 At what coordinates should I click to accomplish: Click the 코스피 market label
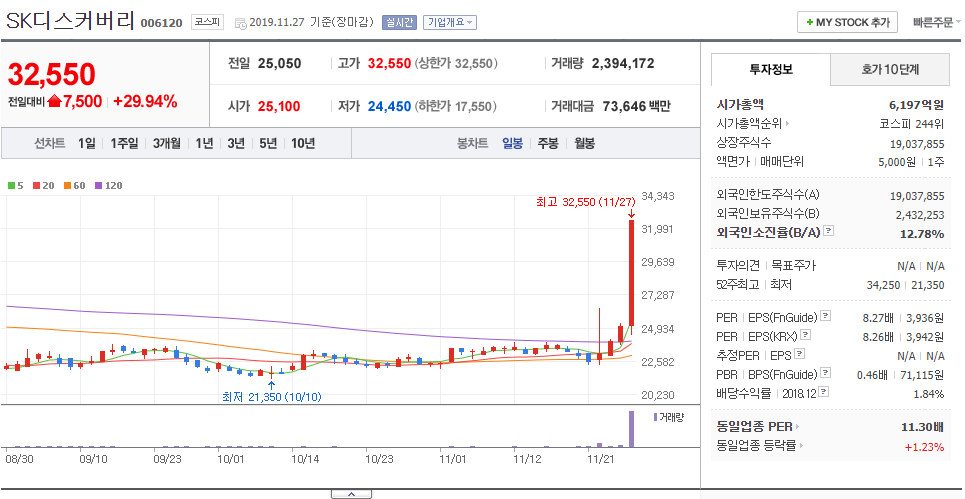tap(207, 22)
